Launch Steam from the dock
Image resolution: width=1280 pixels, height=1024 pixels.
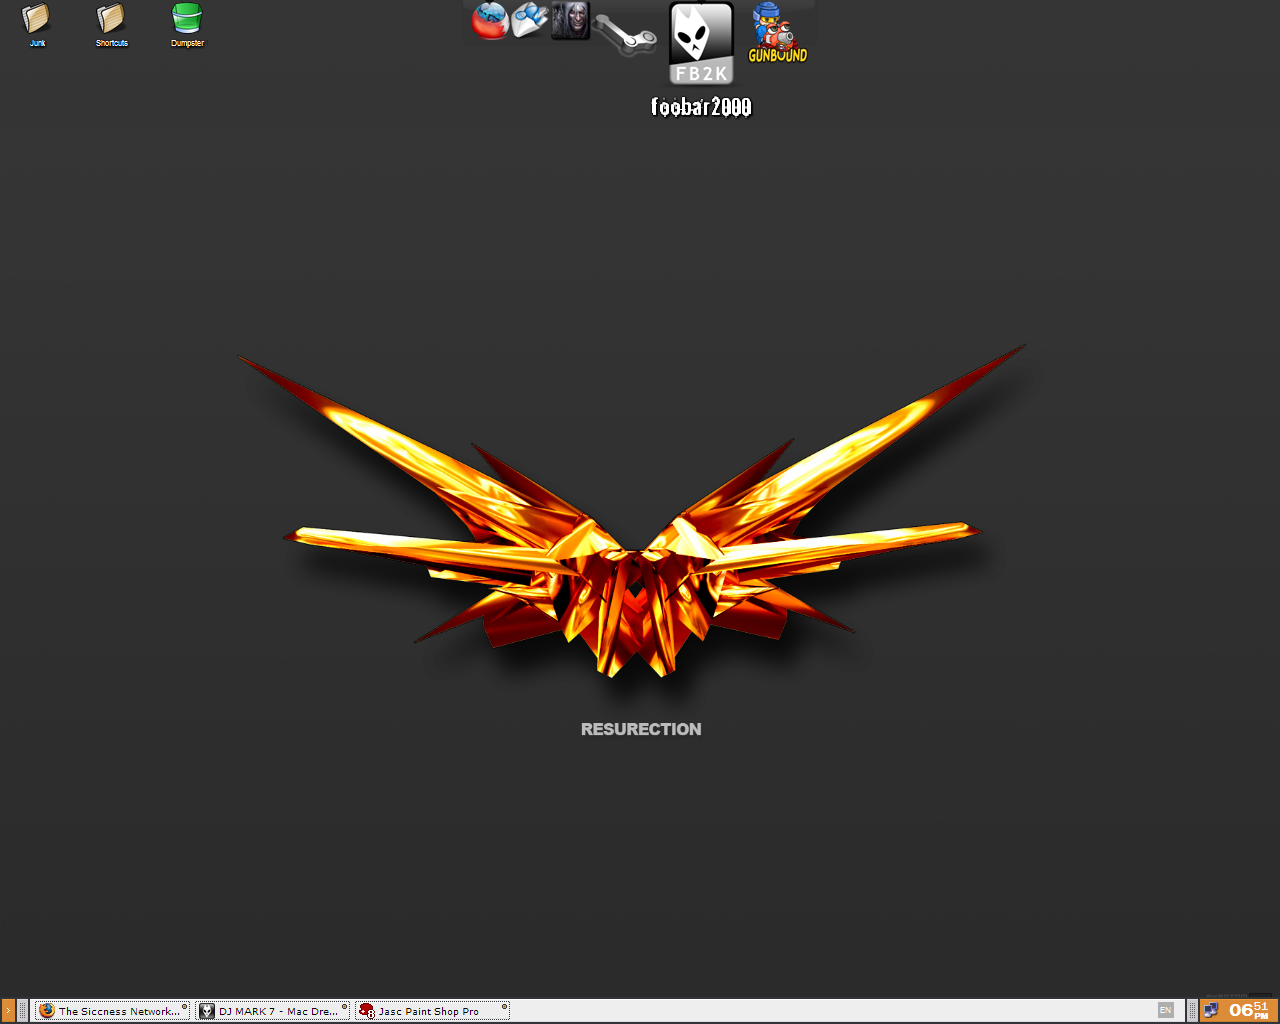pos(626,33)
